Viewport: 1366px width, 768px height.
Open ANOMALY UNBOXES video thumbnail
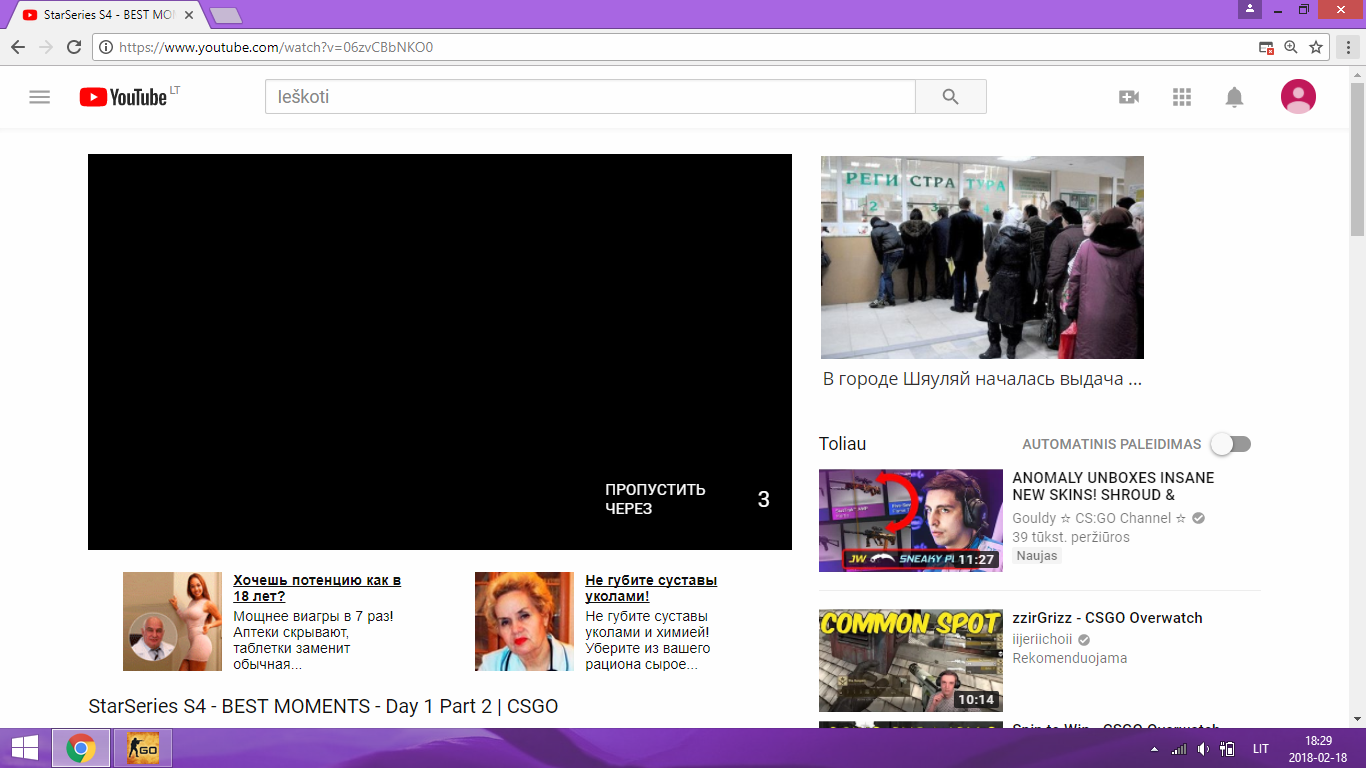[x=911, y=520]
